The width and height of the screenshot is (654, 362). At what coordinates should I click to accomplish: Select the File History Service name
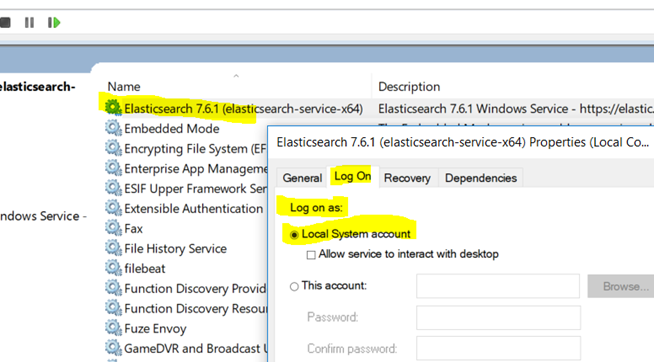pyautogui.click(x=176, y=249)
